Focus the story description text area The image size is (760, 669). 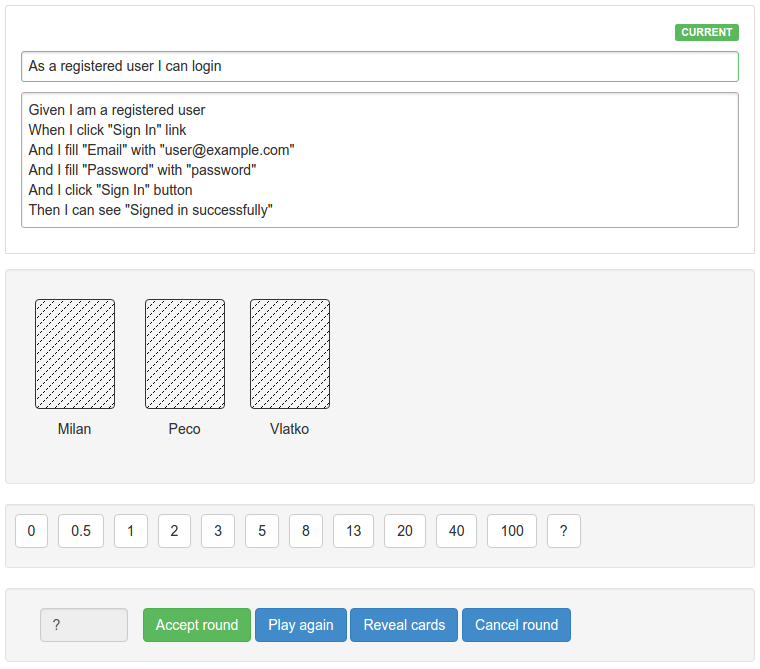click(380, 160)
